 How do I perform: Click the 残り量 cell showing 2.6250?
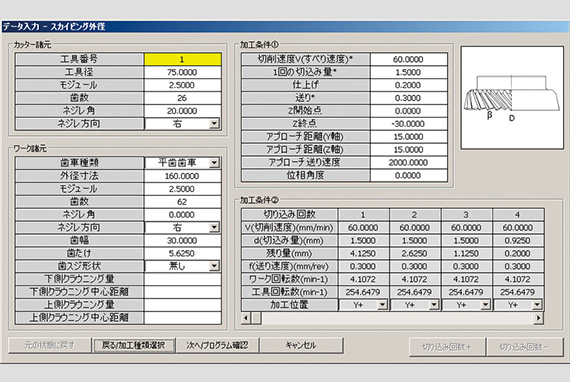[x=415, y=253]
